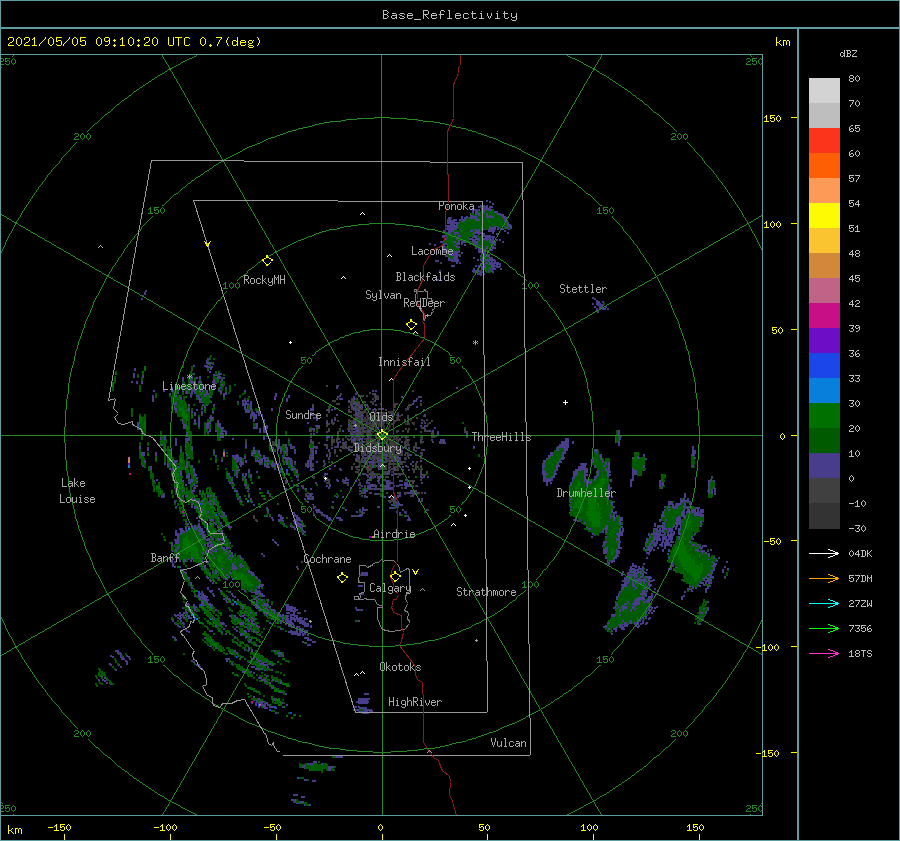Select the yellow diamond marker inside Calgary
Screen dimensions: 900x841
pyautogui.click(x=395, y=576)
